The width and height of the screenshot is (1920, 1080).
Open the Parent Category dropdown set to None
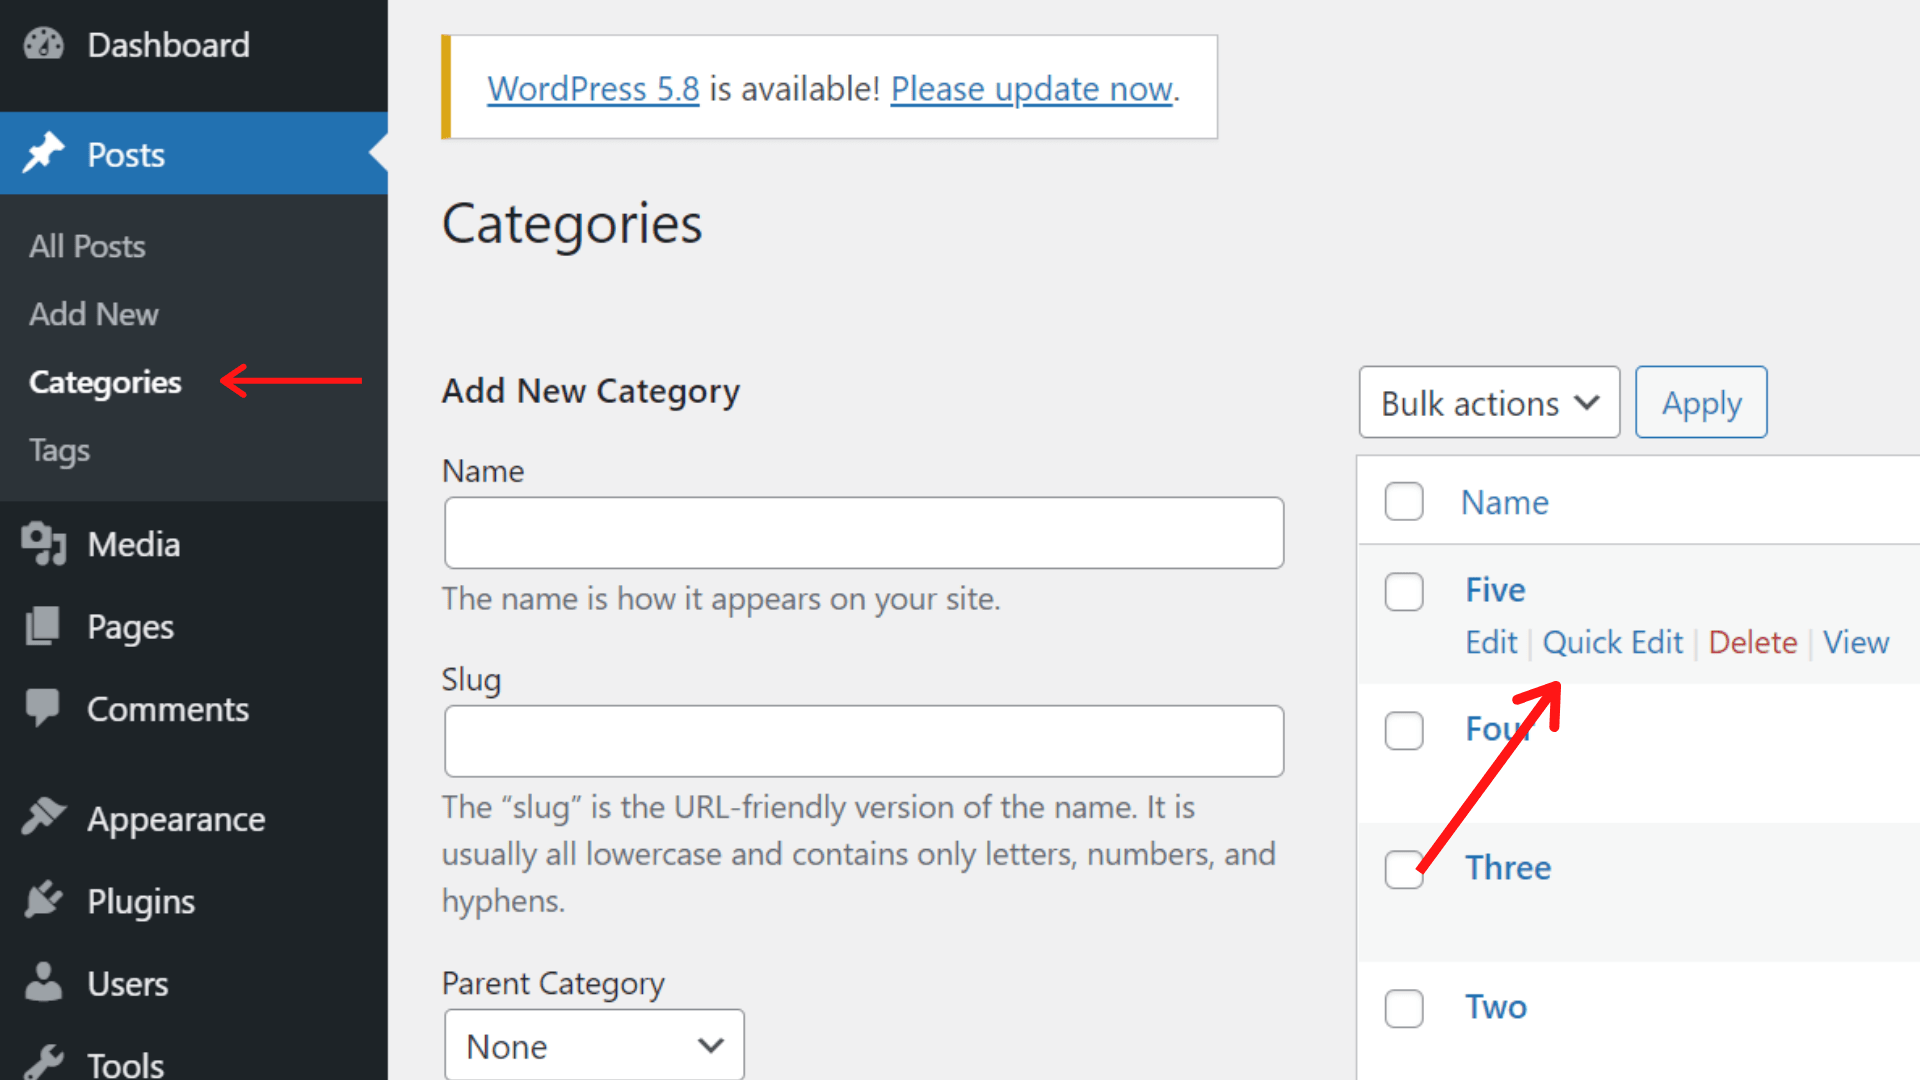coord(594,1044)
